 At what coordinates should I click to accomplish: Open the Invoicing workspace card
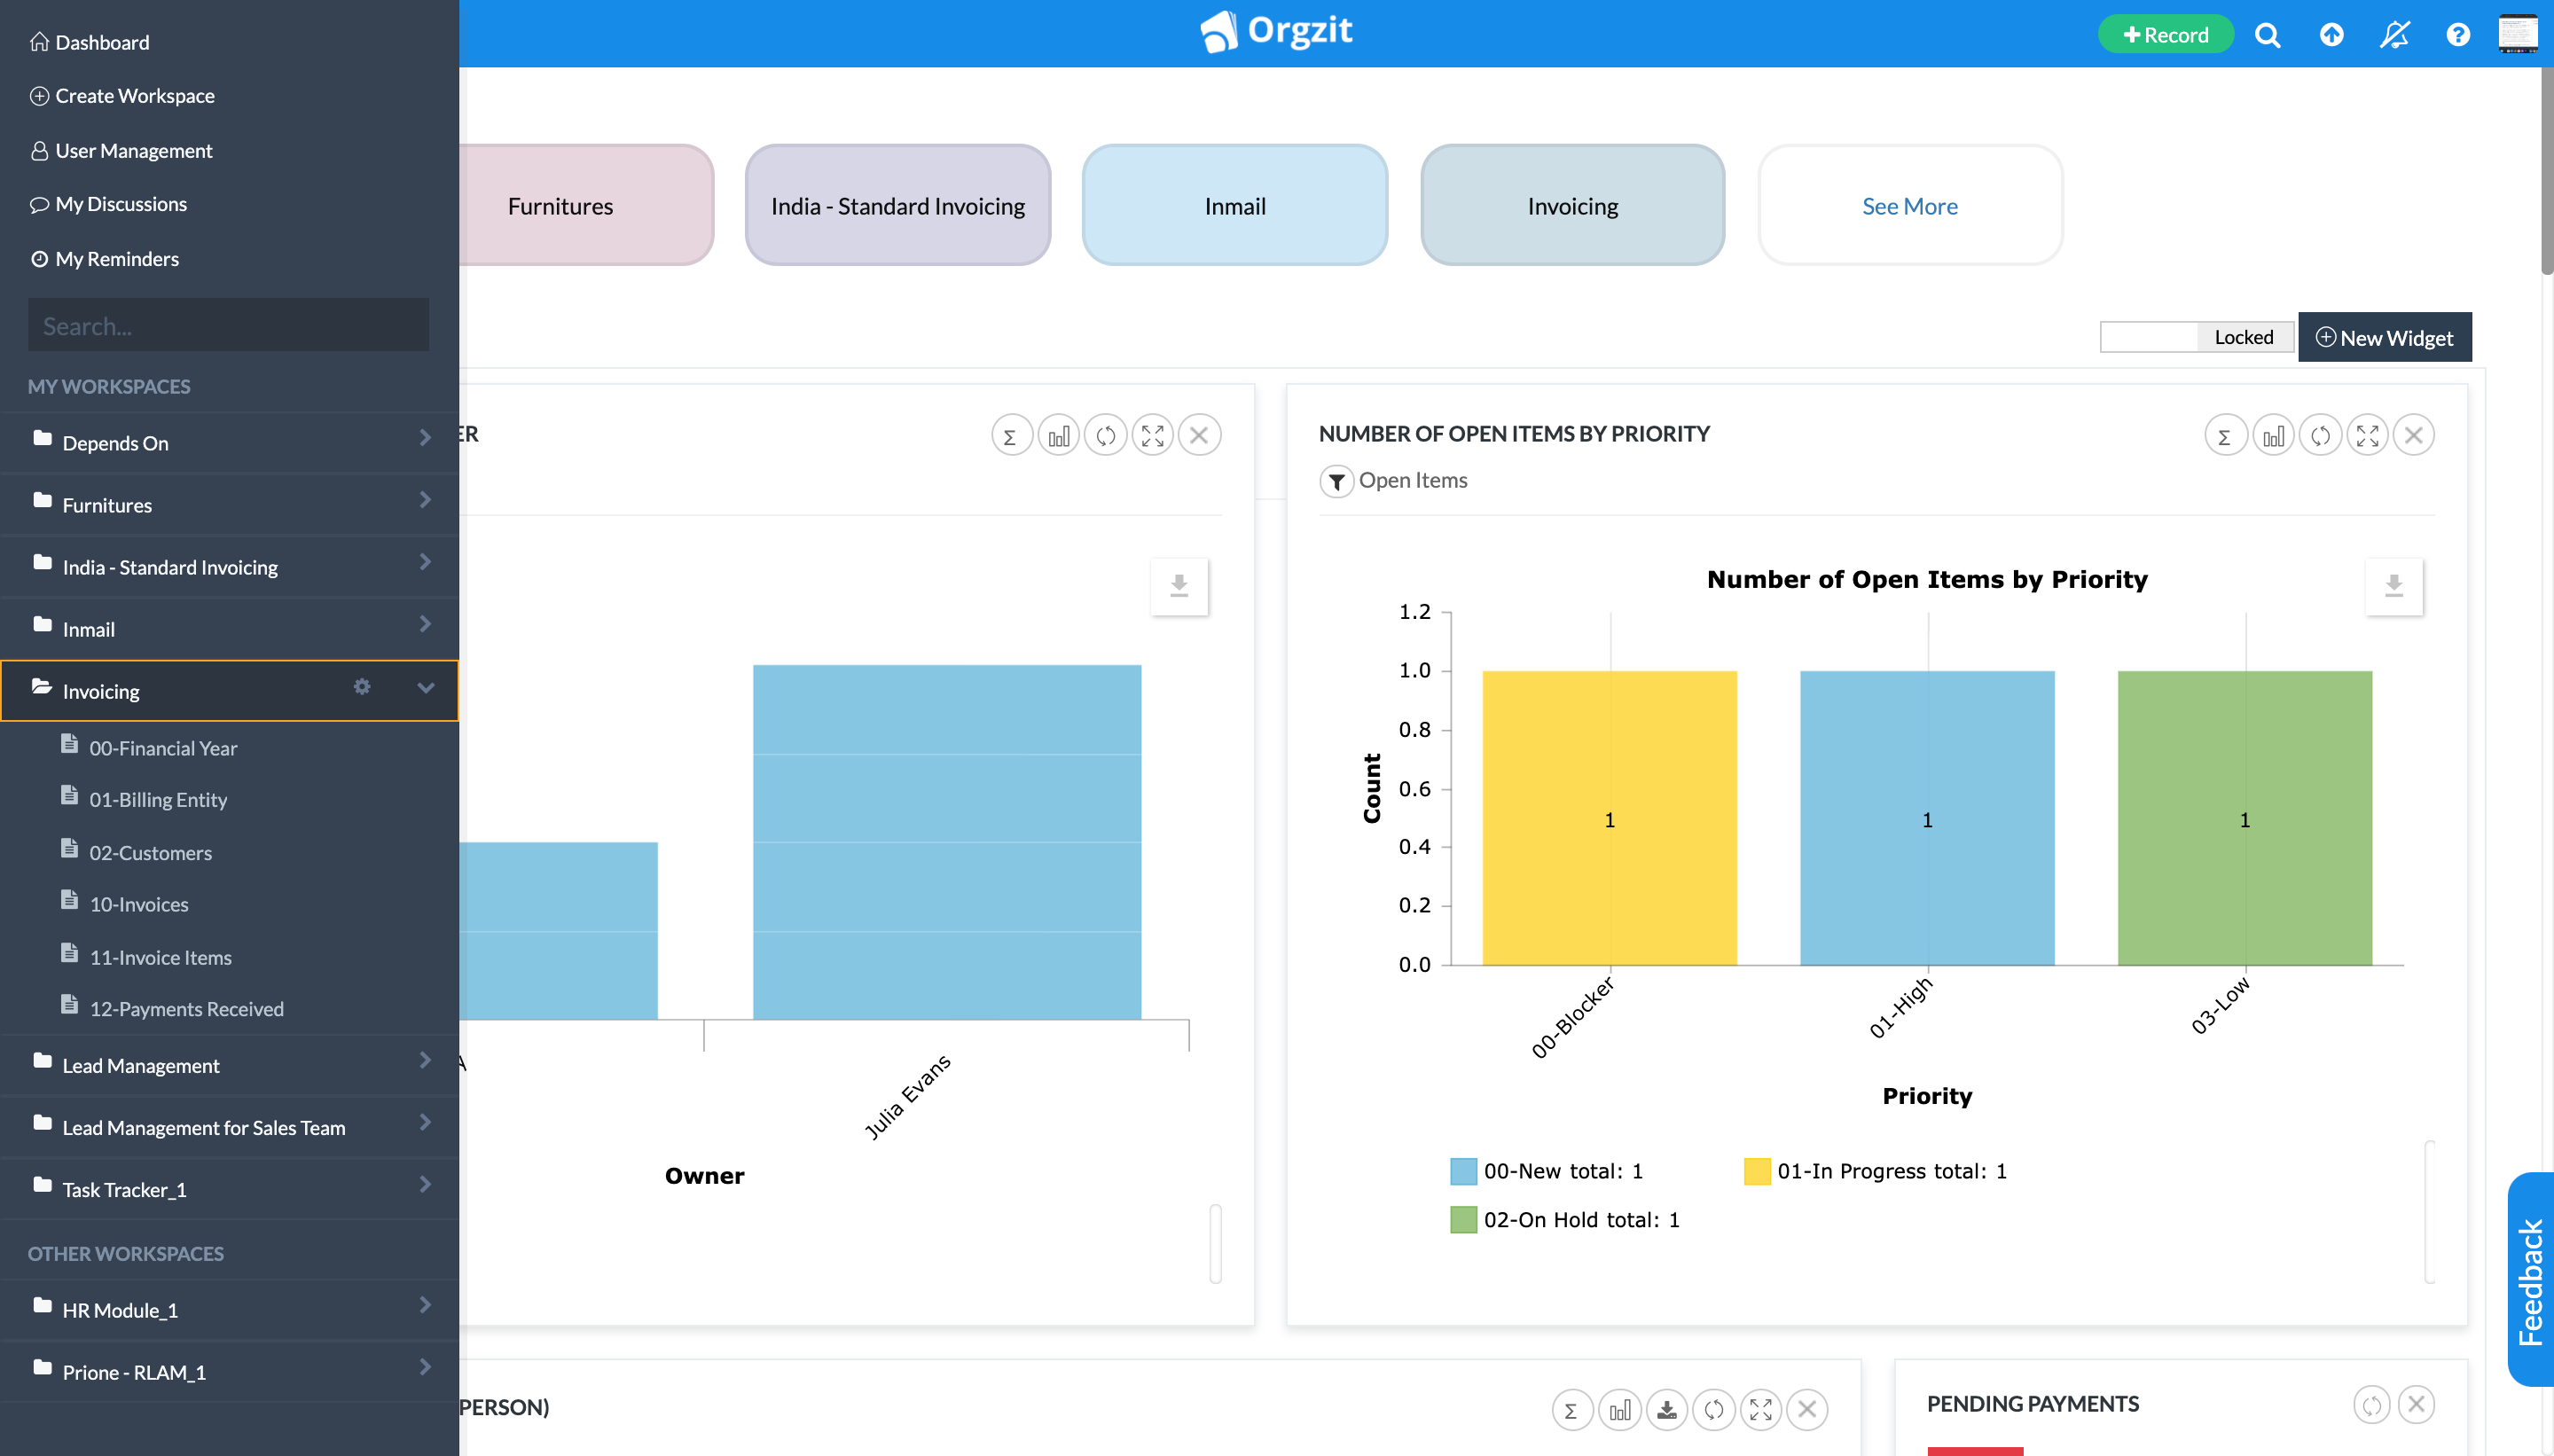1572,206
